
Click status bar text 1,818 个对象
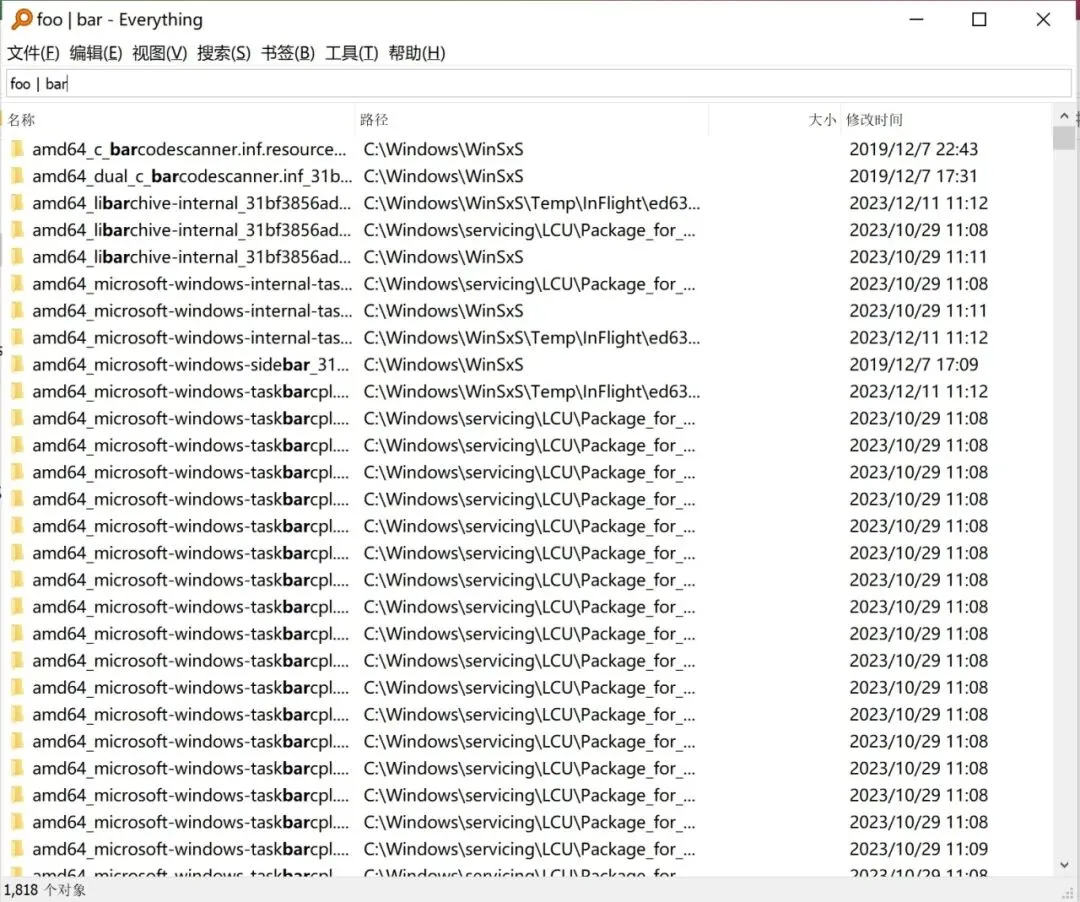45,890
